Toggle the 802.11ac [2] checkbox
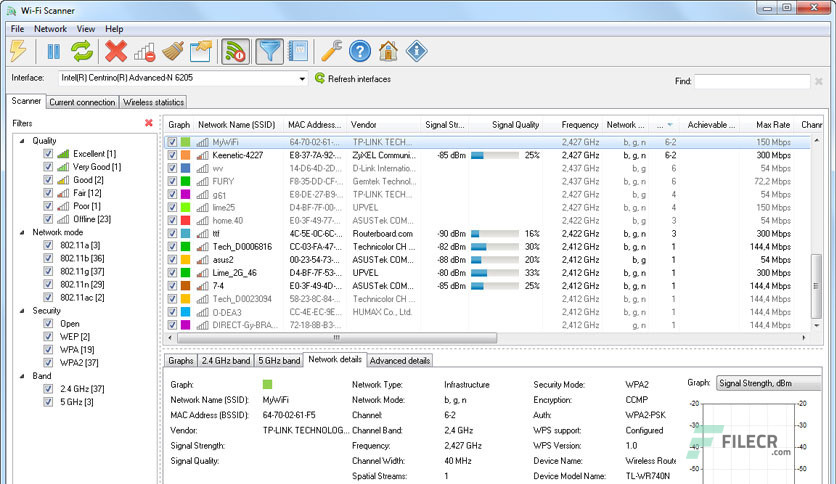The height and width of the screenshot is (484, 836). 48,297
